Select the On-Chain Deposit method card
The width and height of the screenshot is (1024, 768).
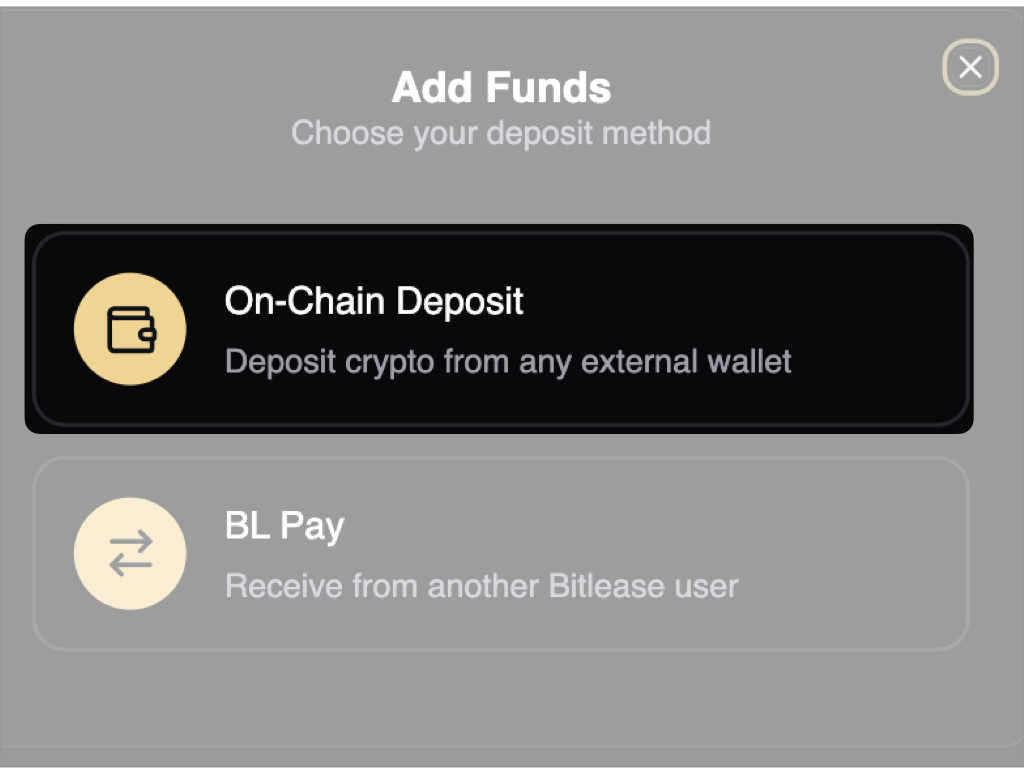pos(500,329)
